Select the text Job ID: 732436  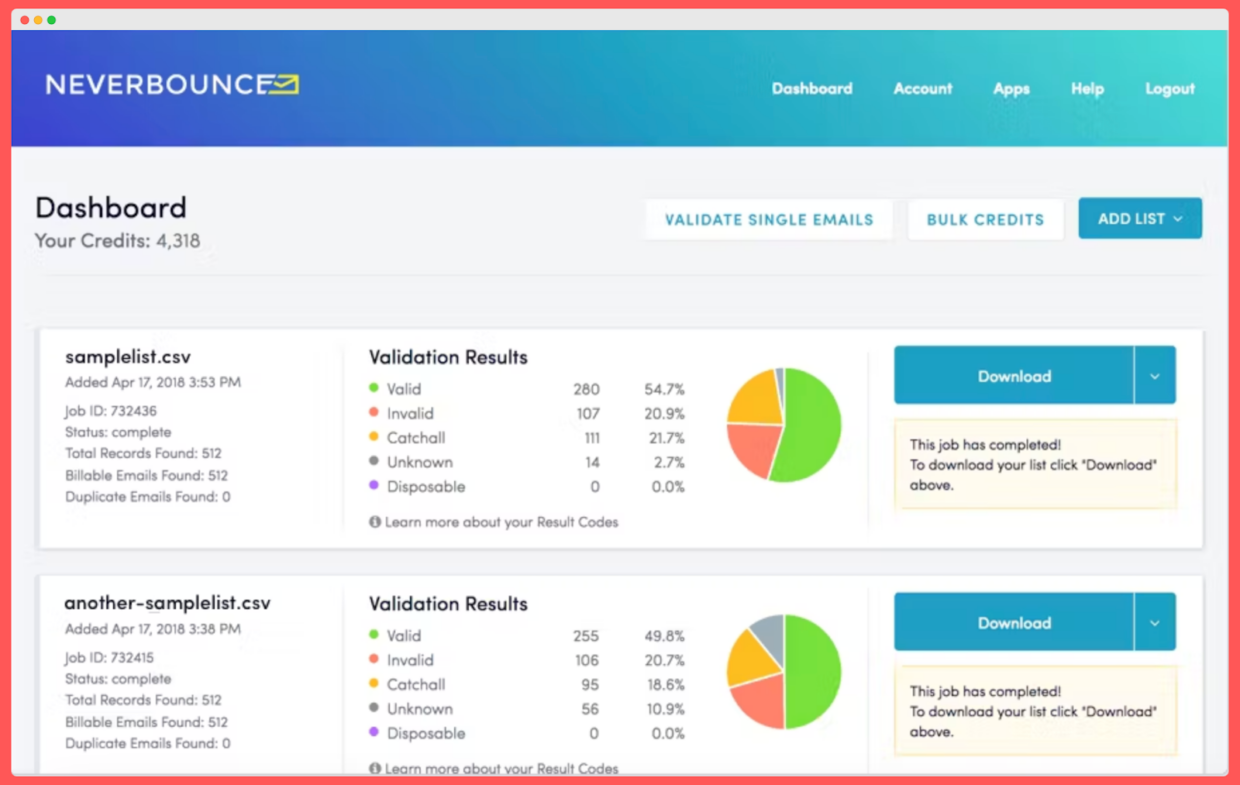pyautogui.click(x=111, y=411)
